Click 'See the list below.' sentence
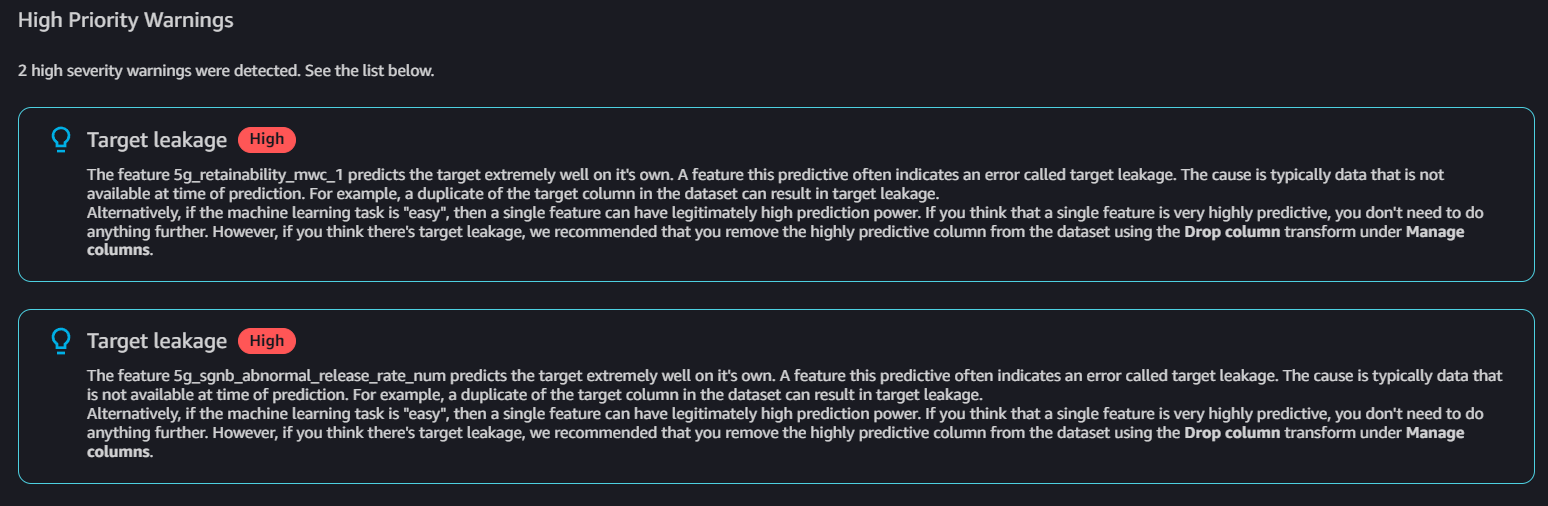Image resolution: width=1548 pixels, height=506 pixels. 376,72
